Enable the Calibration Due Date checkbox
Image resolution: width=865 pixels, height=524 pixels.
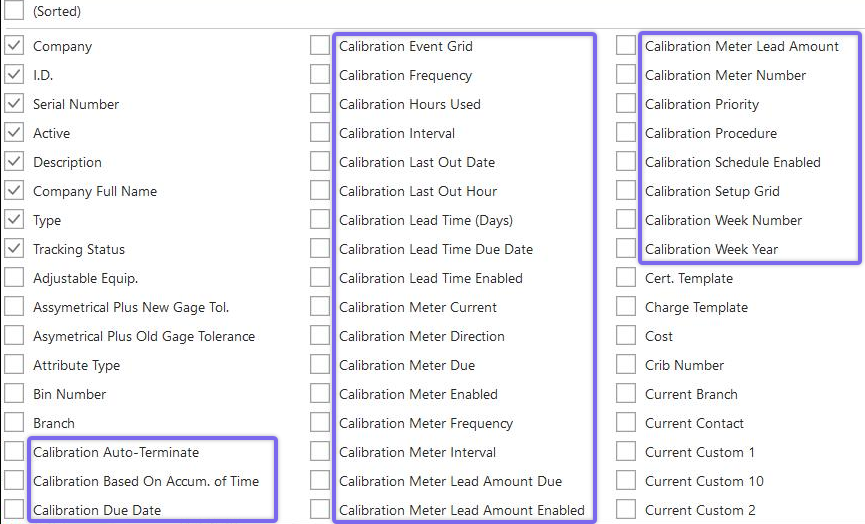[14, 510]
